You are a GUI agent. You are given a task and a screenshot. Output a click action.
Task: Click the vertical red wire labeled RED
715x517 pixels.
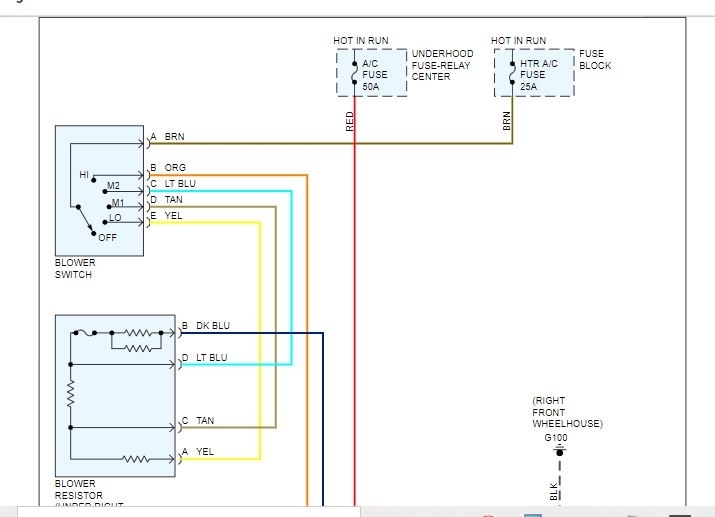point(354,301)
